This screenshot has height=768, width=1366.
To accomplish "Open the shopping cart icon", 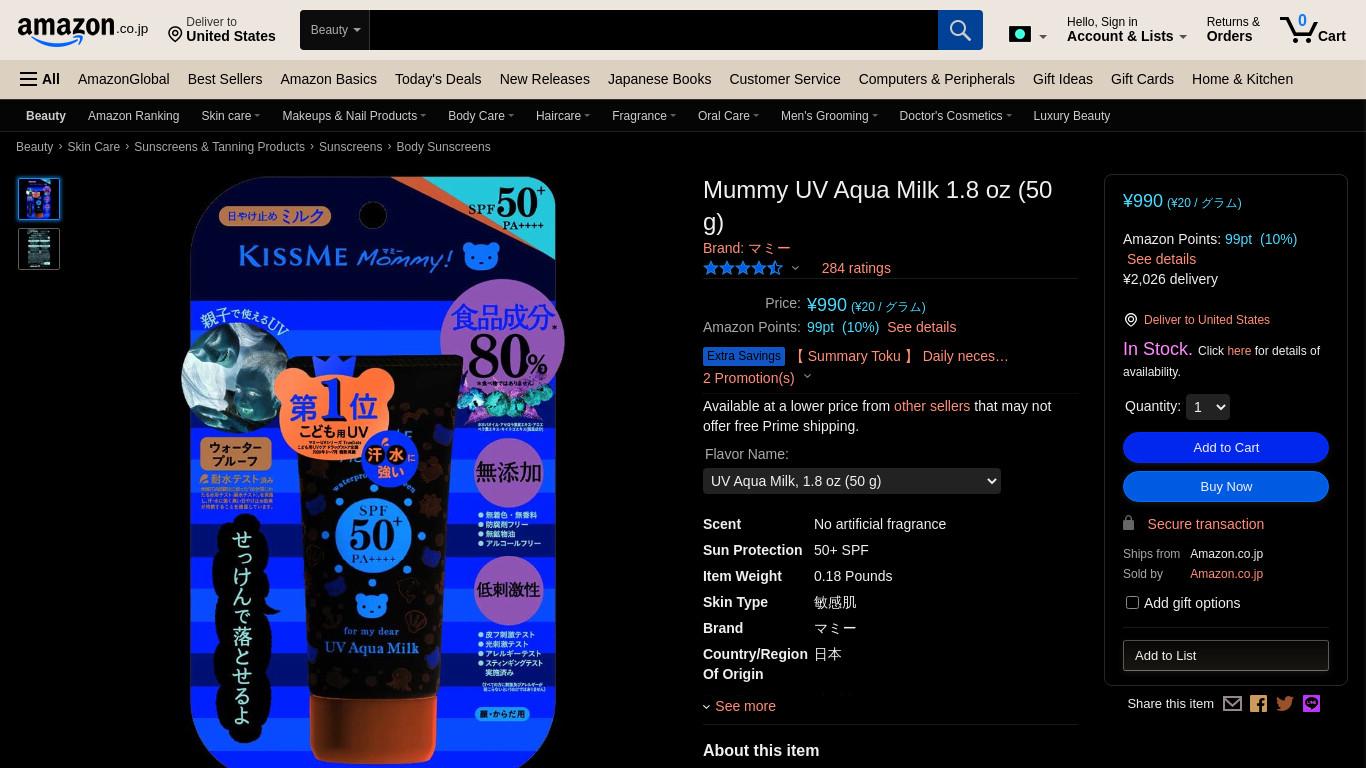I will coord(1312,29).
